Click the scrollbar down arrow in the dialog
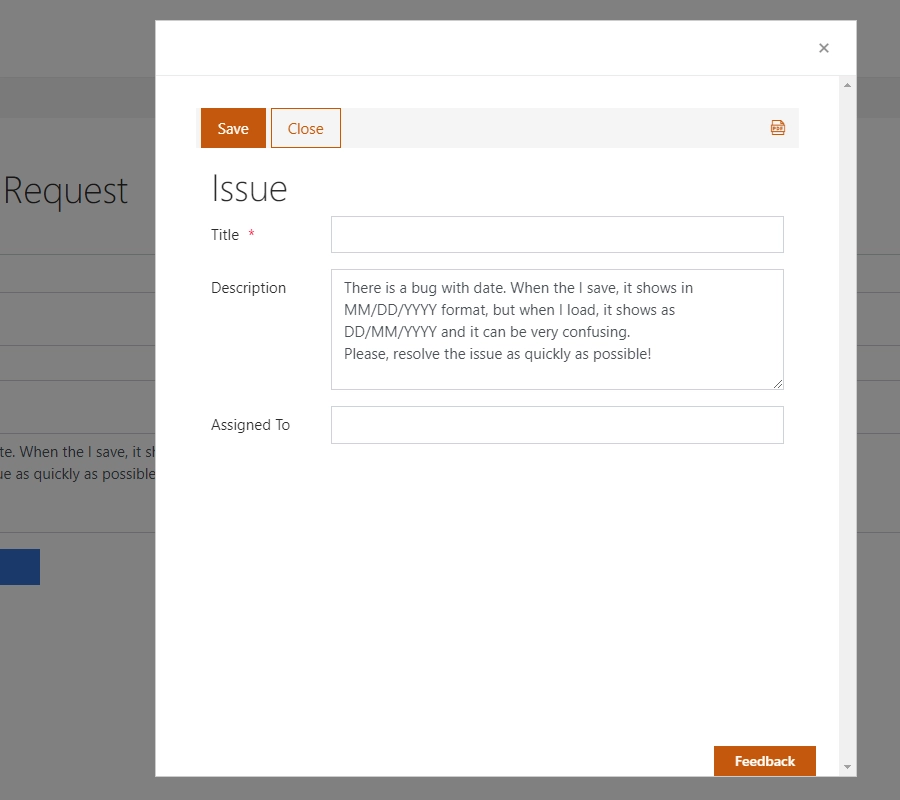The image size is (900, 800). [847, 767]
